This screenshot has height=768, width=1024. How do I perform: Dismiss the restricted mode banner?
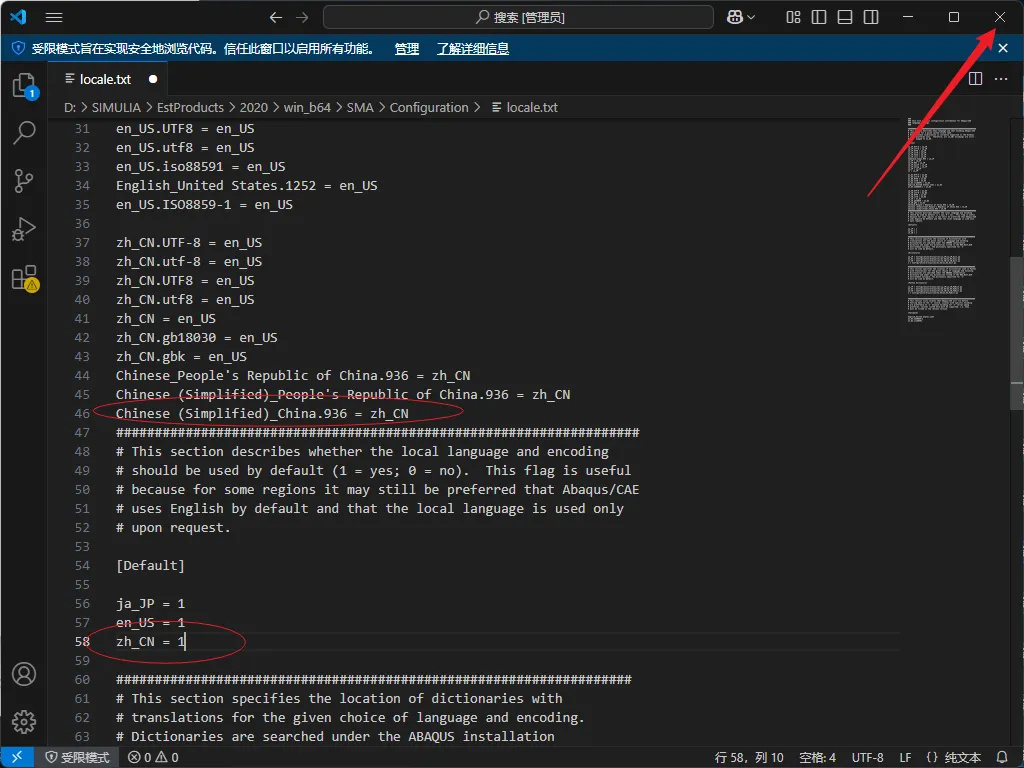[x=1003, y=48]
